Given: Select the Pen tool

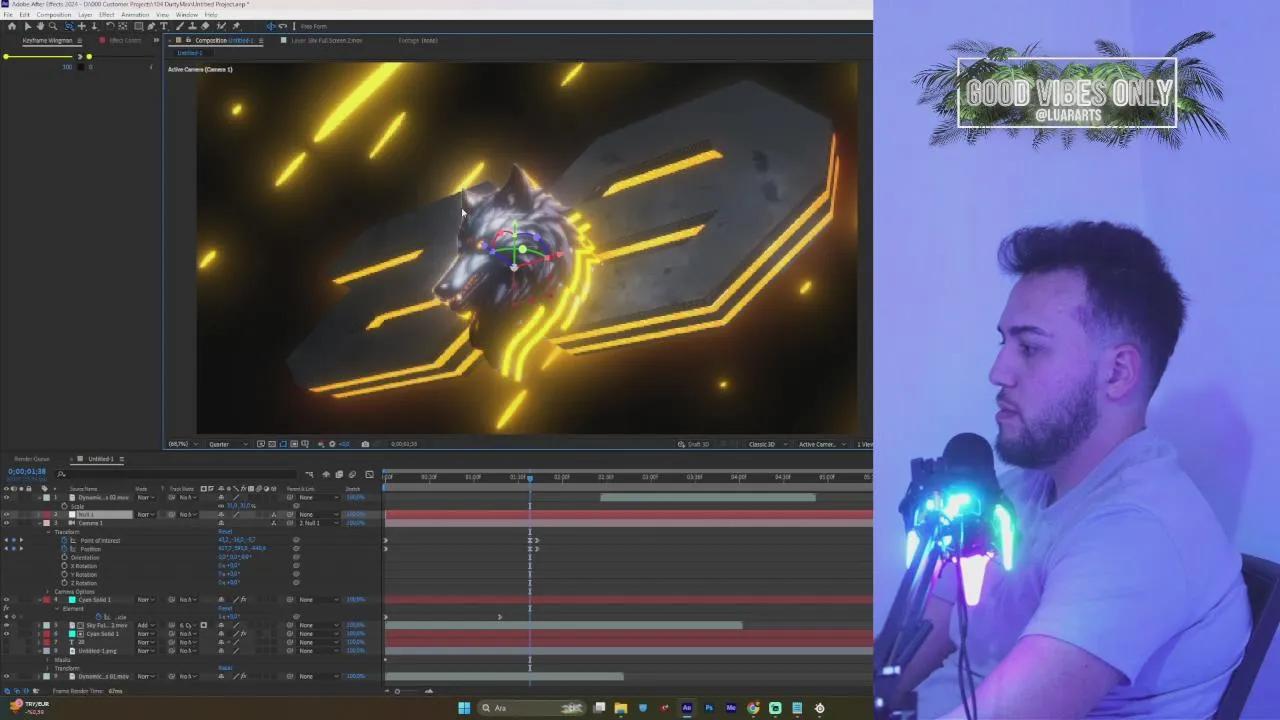Looking at the screenshot, I should tap(151, 26).
